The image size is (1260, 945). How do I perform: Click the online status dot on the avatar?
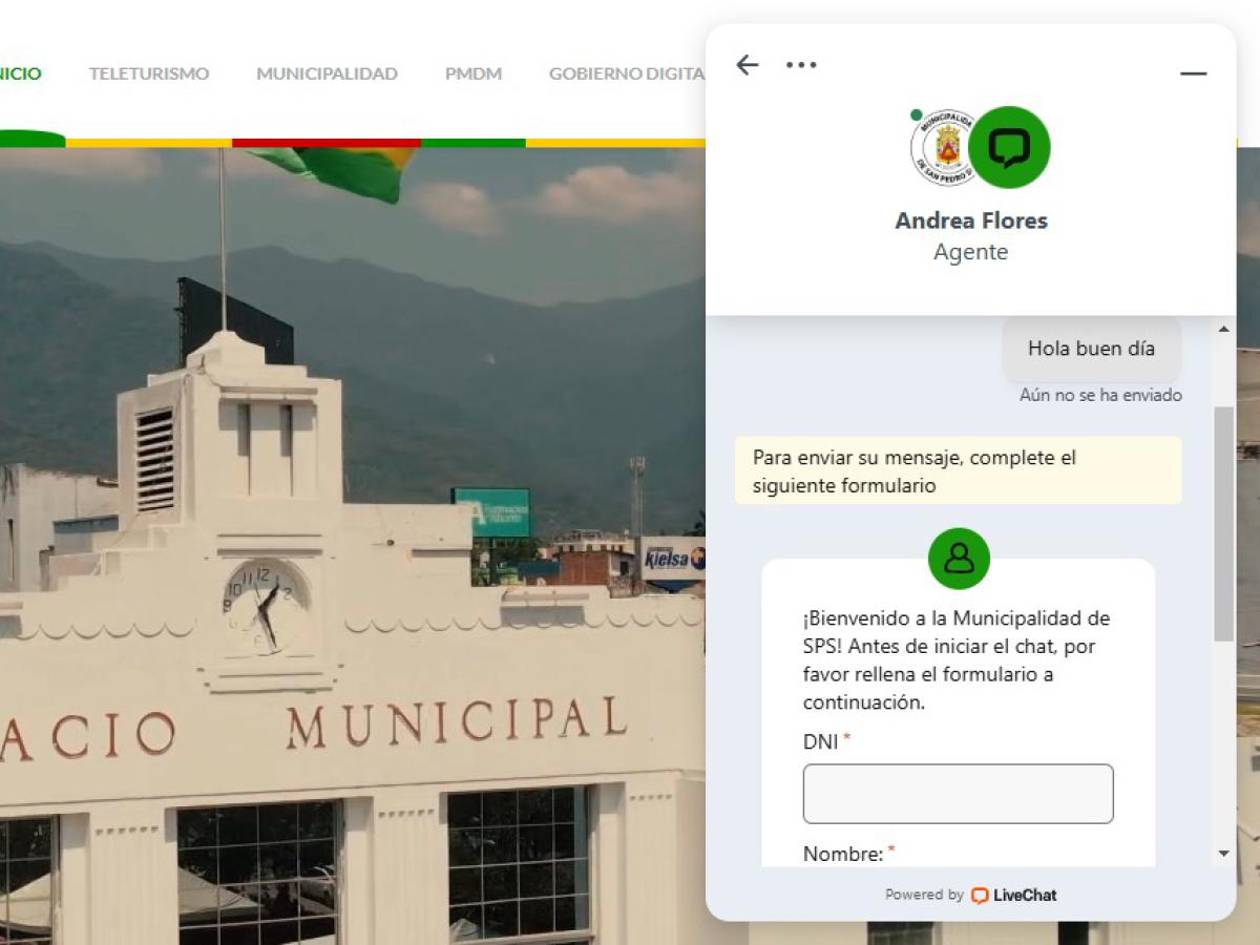(x=916, y=115)
